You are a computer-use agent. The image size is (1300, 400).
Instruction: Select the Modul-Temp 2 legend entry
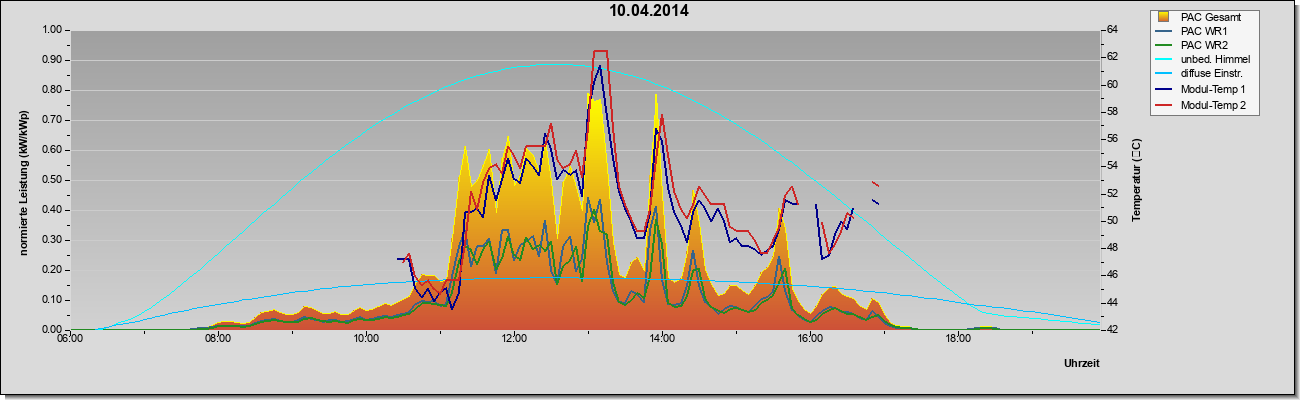(x=1205, y=105)
